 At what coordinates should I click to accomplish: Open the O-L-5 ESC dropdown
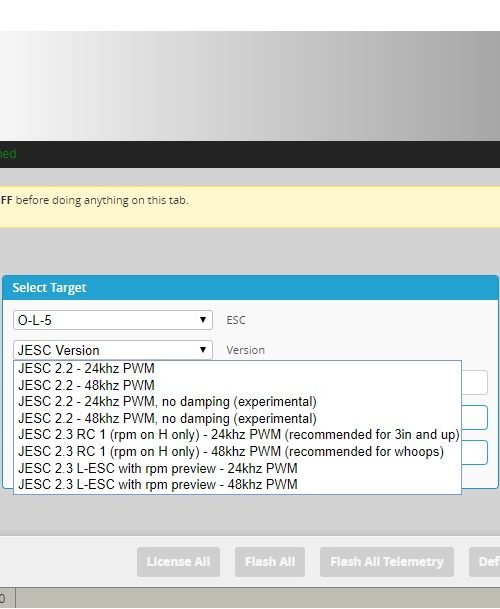[x=113, y=320]
